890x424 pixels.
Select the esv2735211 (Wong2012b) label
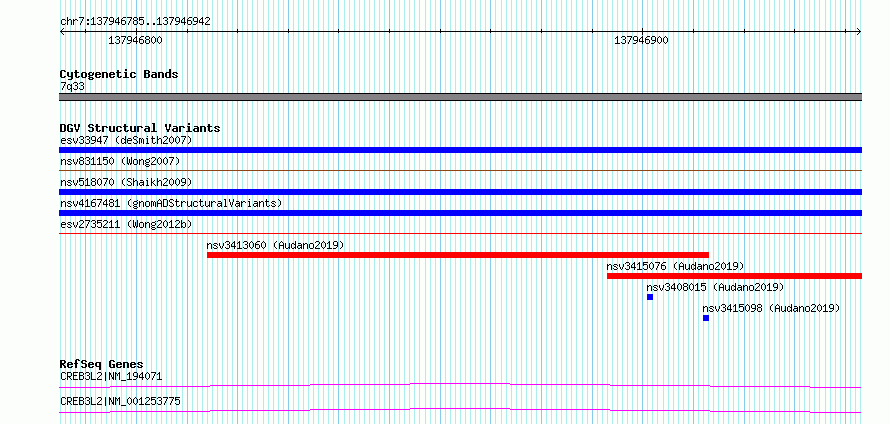pos(126,224)
